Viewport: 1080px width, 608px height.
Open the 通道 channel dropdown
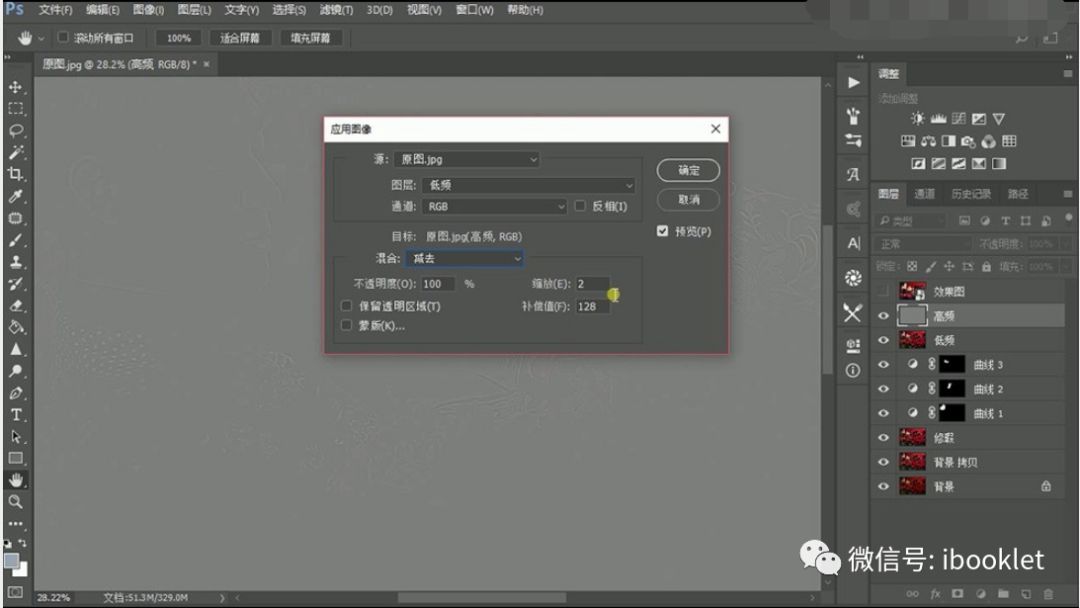tap(495, 206)
